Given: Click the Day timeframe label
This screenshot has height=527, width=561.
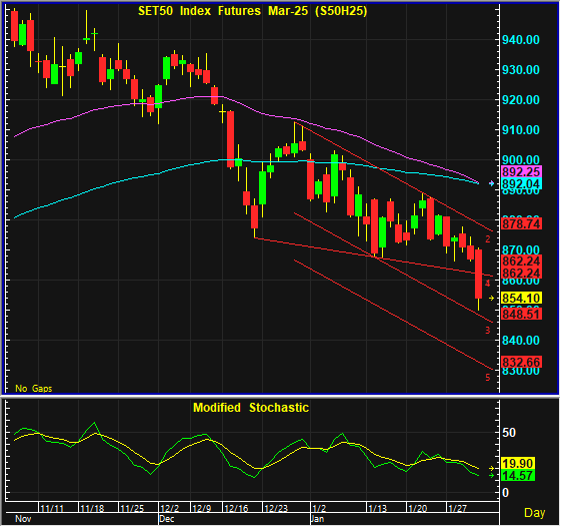Looking at the screenshot, I should (535, 513).
